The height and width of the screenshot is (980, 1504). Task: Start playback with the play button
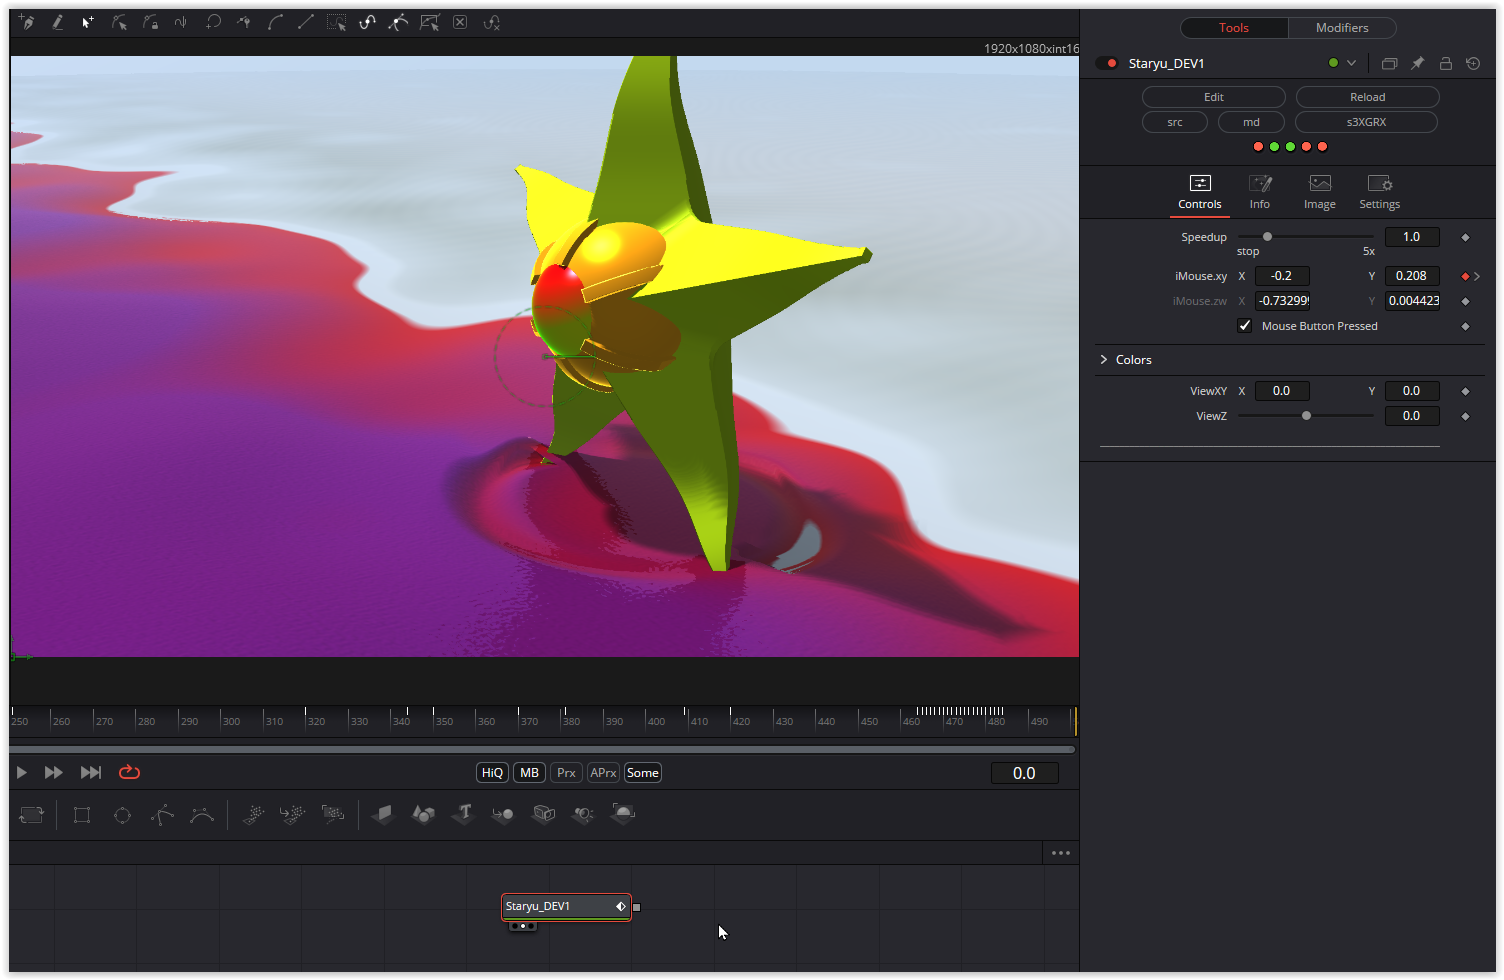tap(21, 772)
